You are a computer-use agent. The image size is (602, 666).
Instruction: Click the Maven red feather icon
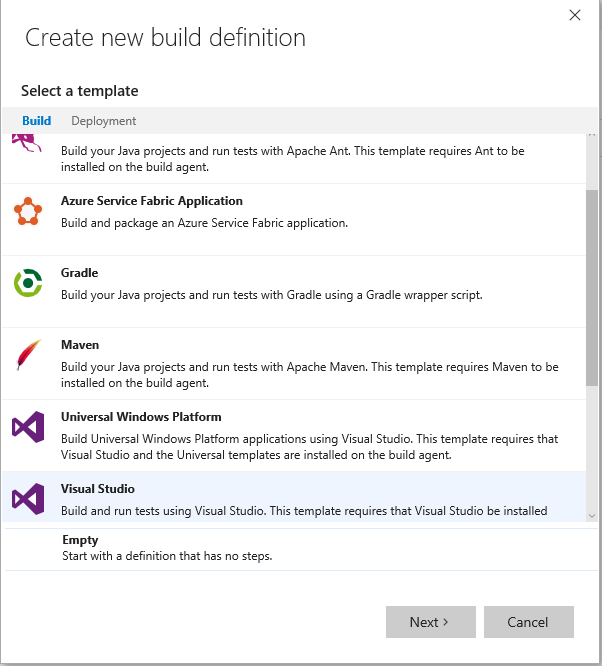28,355
